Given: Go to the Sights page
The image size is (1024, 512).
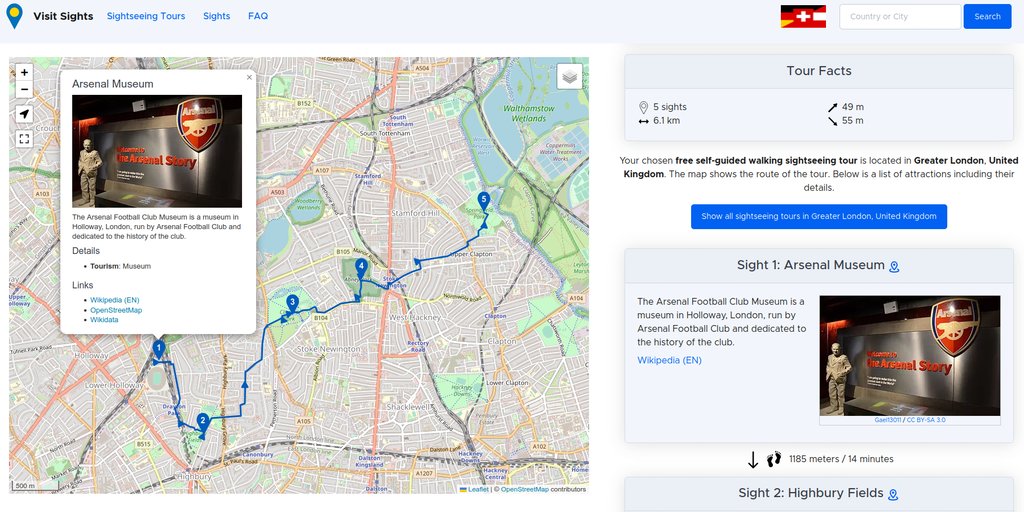Looking at the screenshot, I should (216, 16).
